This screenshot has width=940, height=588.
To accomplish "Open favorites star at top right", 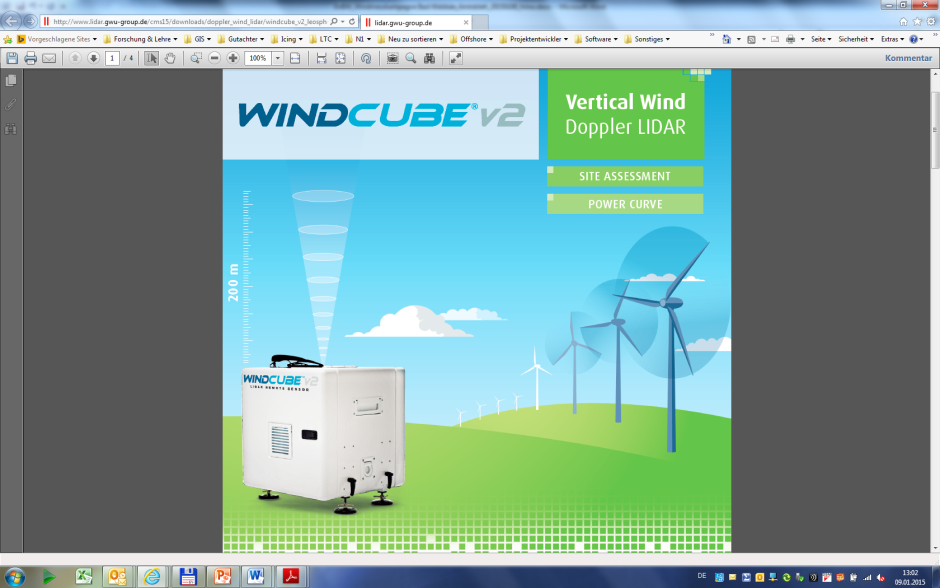I will coord(917,22).
